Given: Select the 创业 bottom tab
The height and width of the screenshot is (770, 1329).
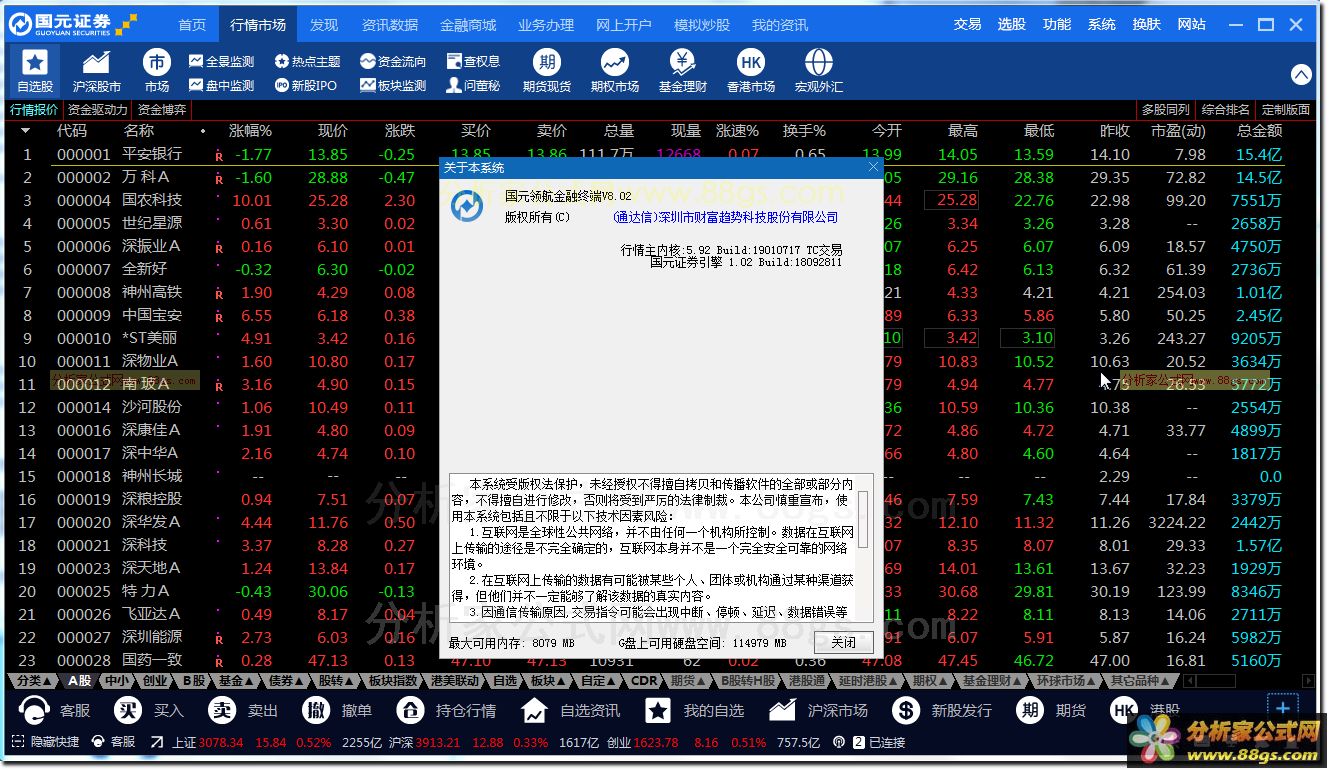Looking at the screenshot, I should pos(155,681).
